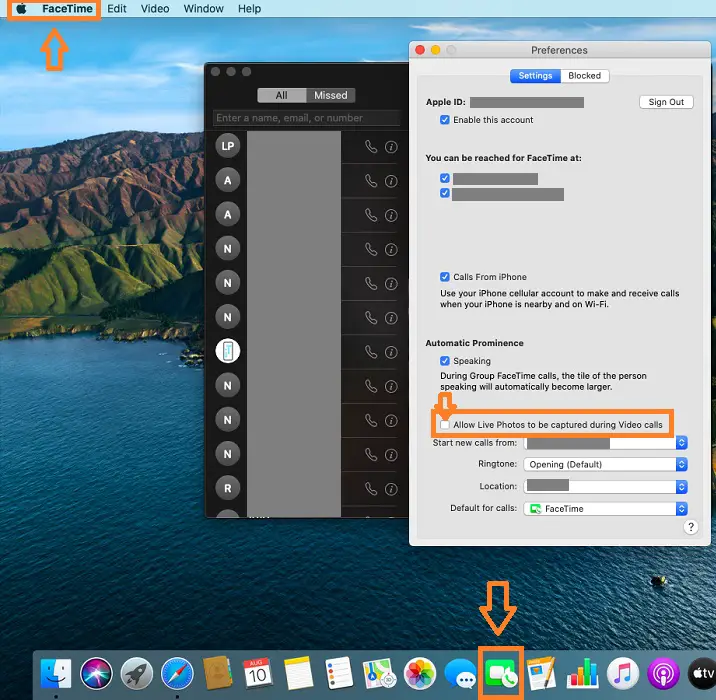The width and height of the screenshot is (716, 700).
Task: Launch Photos app from the Dock
Action: [x=419, y=673]
